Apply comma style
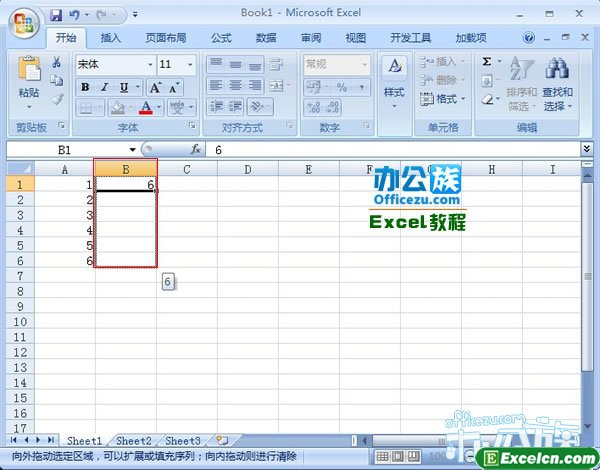The image size is (600, 470). [x=361, y=88]
